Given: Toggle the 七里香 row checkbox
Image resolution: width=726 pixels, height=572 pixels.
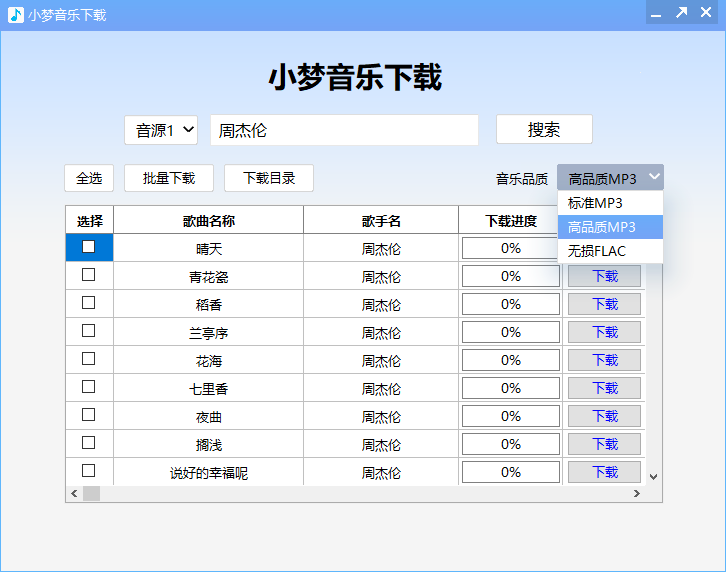Looking at the screenshot, I should pos(89,387).
